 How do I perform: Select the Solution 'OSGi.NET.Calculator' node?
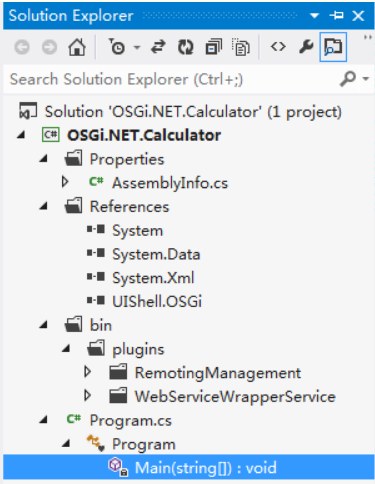[193, 112]
